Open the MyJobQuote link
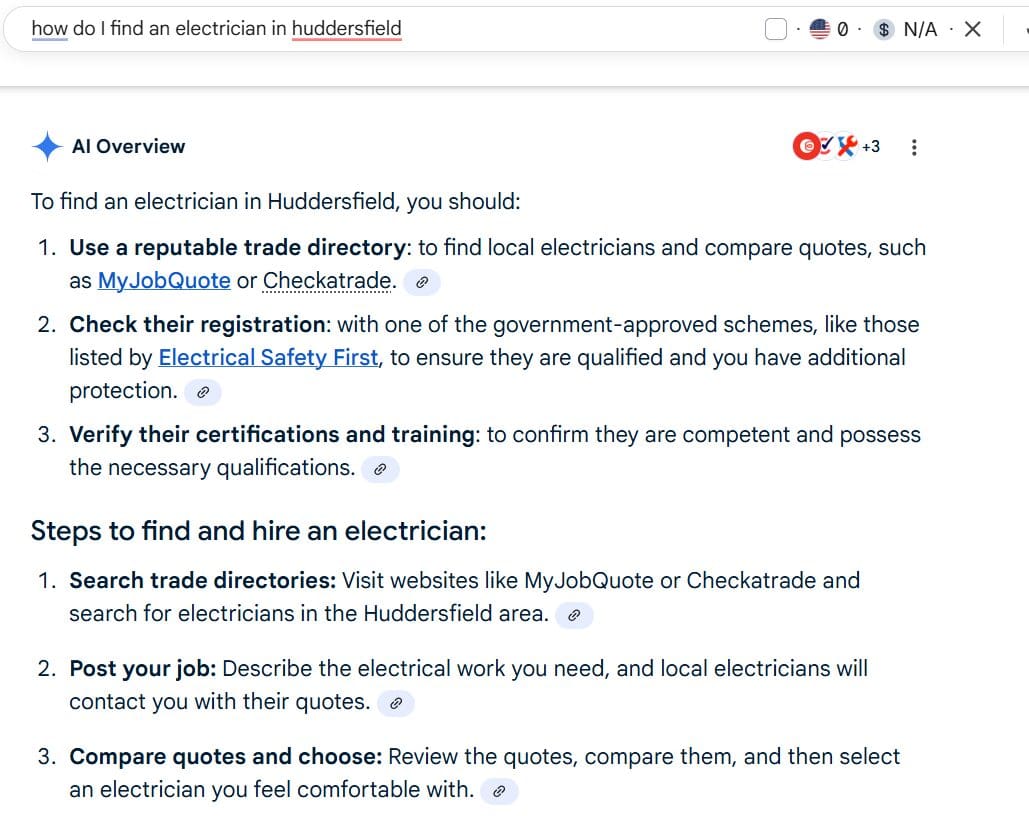The width and height of the screenshot is (1029, 816). [x=164, y=281]
